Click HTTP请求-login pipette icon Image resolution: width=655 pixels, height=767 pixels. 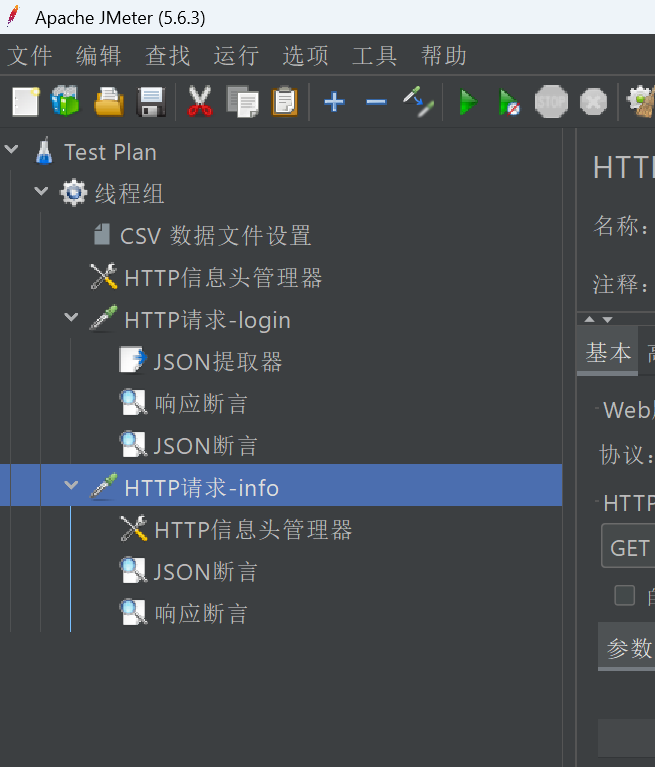coord(104,318)
